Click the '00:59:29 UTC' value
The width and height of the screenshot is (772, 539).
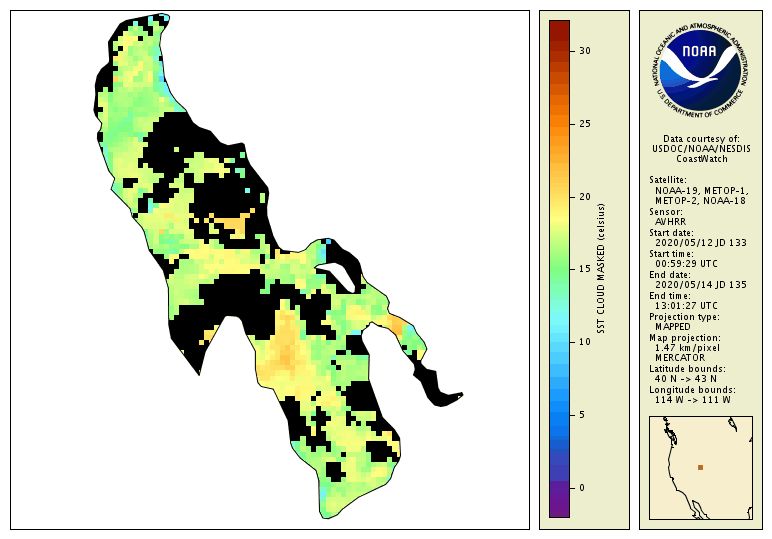(686, 264)
